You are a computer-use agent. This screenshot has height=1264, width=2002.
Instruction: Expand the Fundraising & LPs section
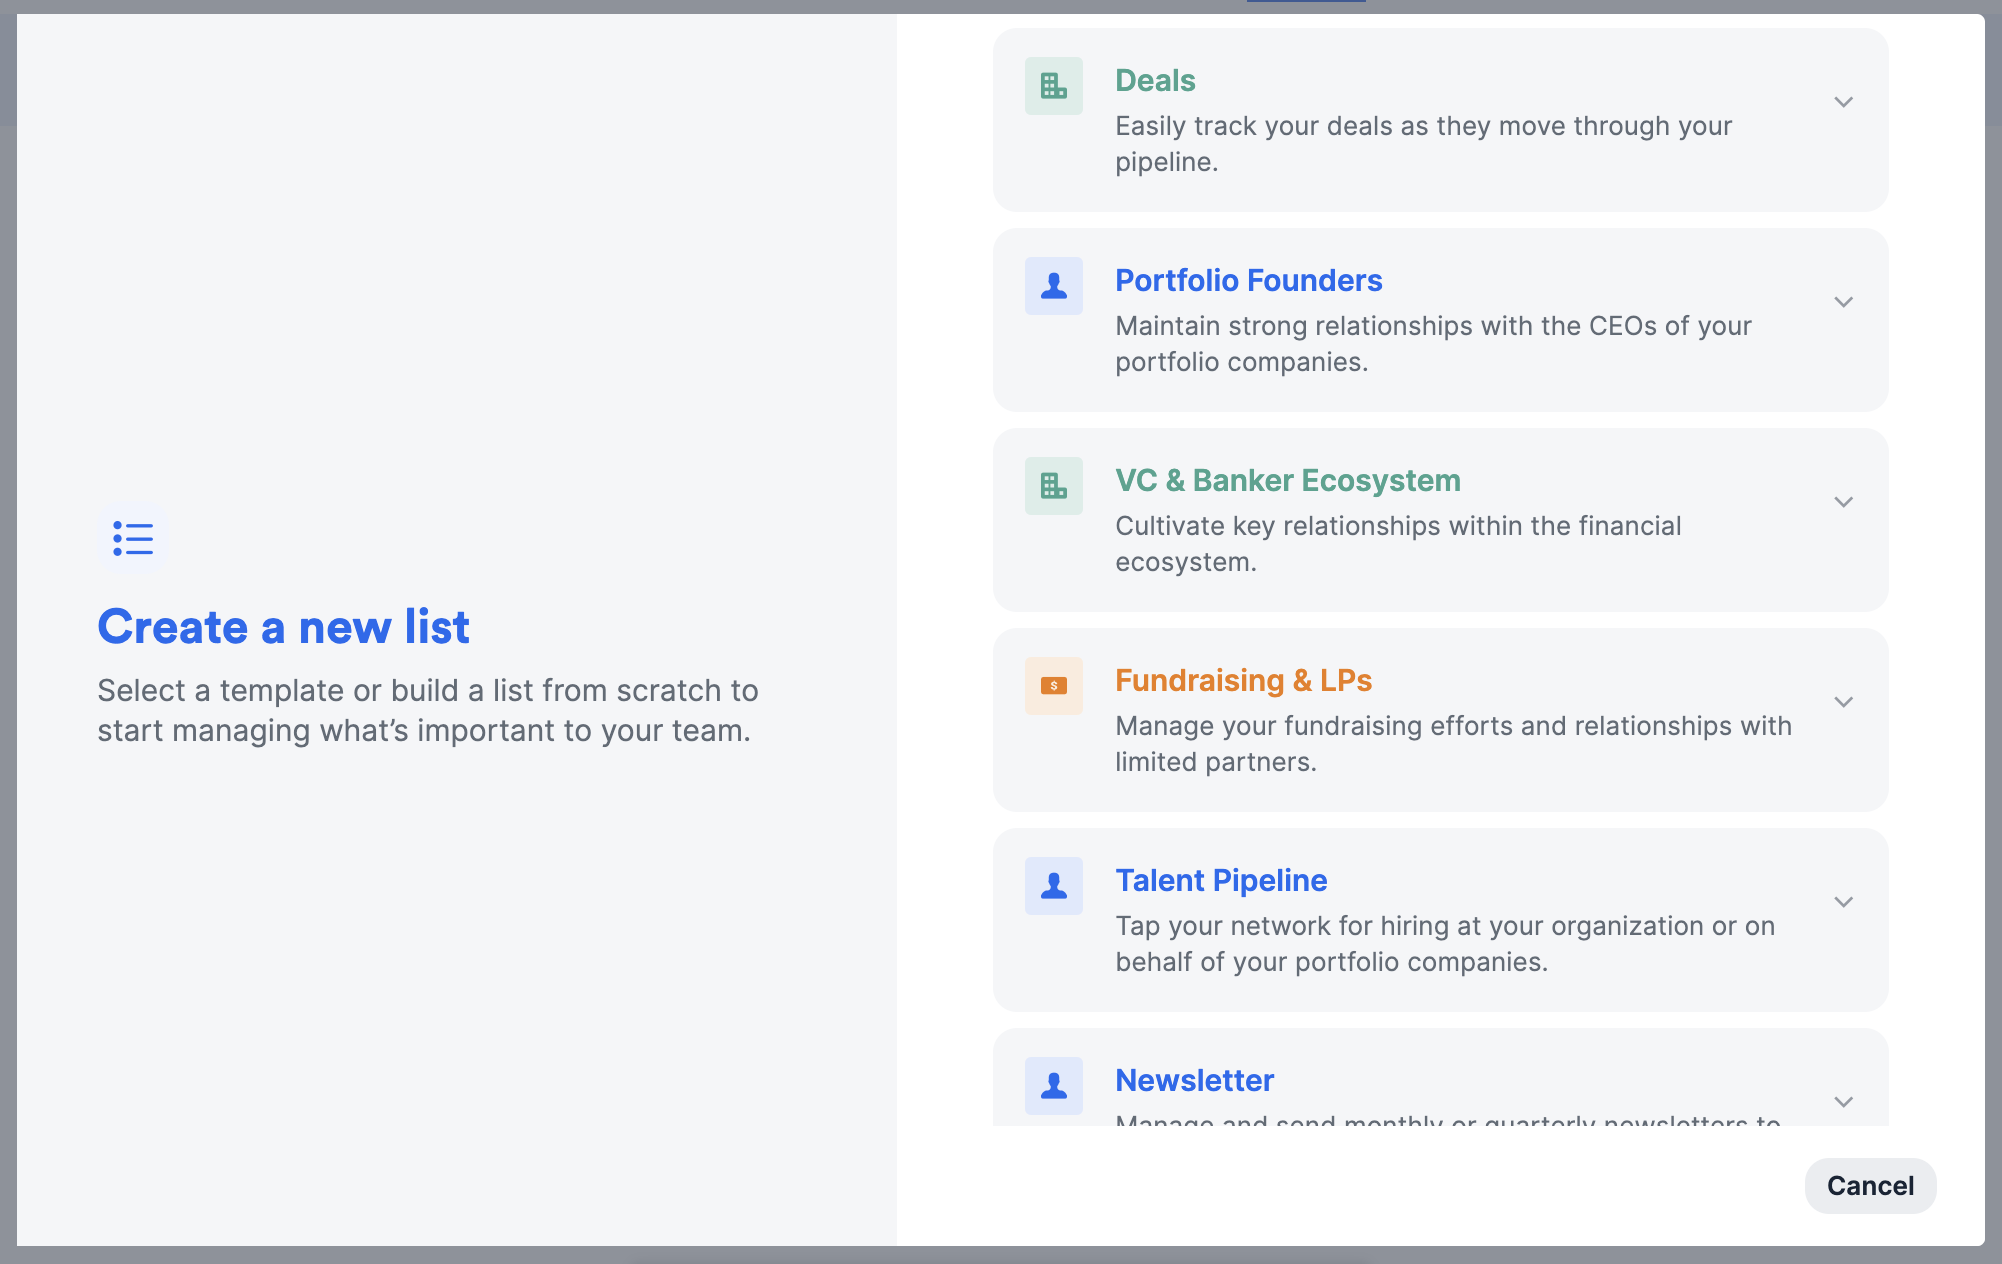[1844, 701]
